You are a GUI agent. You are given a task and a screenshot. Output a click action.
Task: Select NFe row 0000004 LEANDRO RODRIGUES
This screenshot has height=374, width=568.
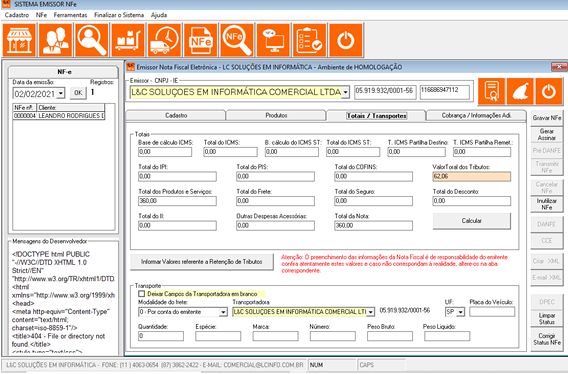click(x=59, y=116)
